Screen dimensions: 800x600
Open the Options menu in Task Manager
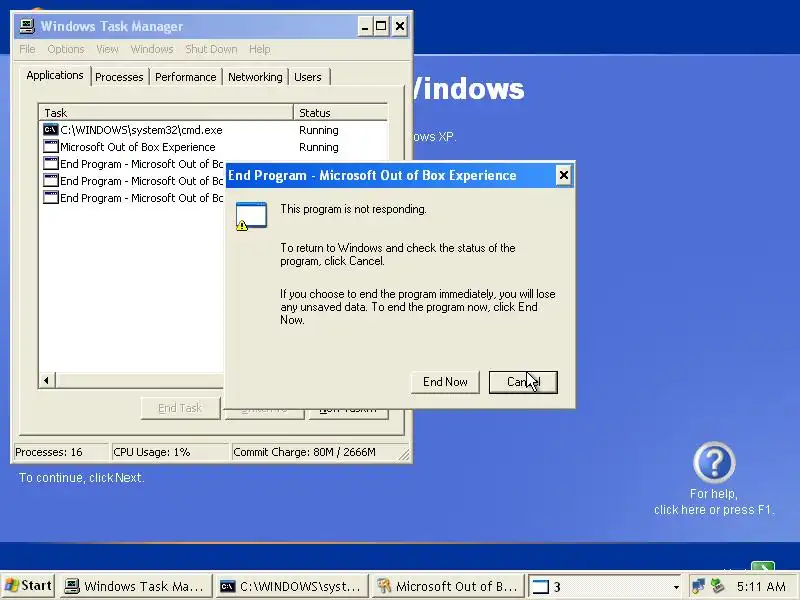pos(66,49)
